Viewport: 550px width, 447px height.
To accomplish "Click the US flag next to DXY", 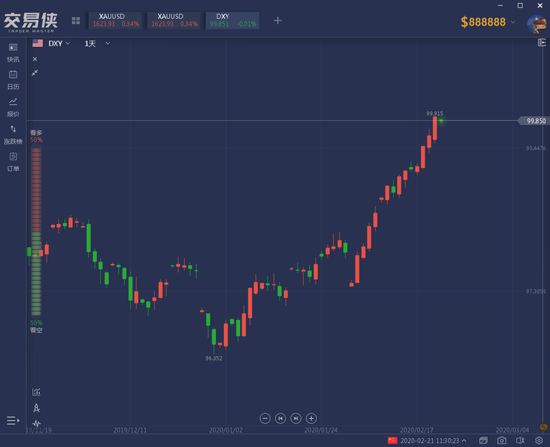I will [x=38, y=43].
